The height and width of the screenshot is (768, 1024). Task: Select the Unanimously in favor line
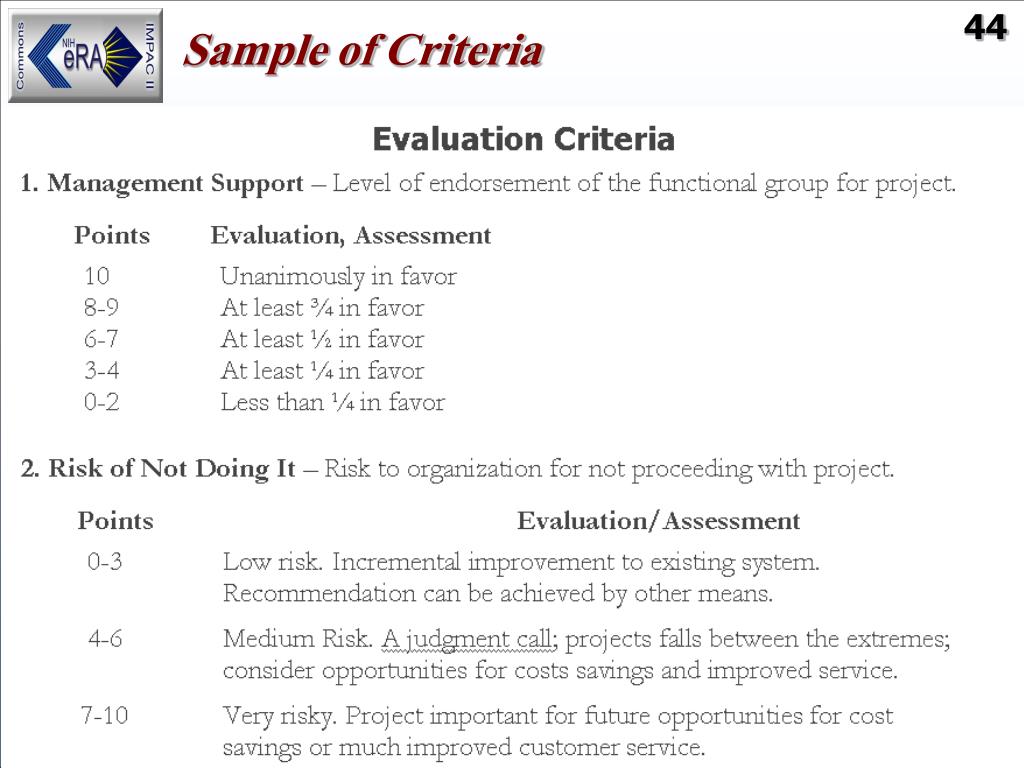coord(338,276)
